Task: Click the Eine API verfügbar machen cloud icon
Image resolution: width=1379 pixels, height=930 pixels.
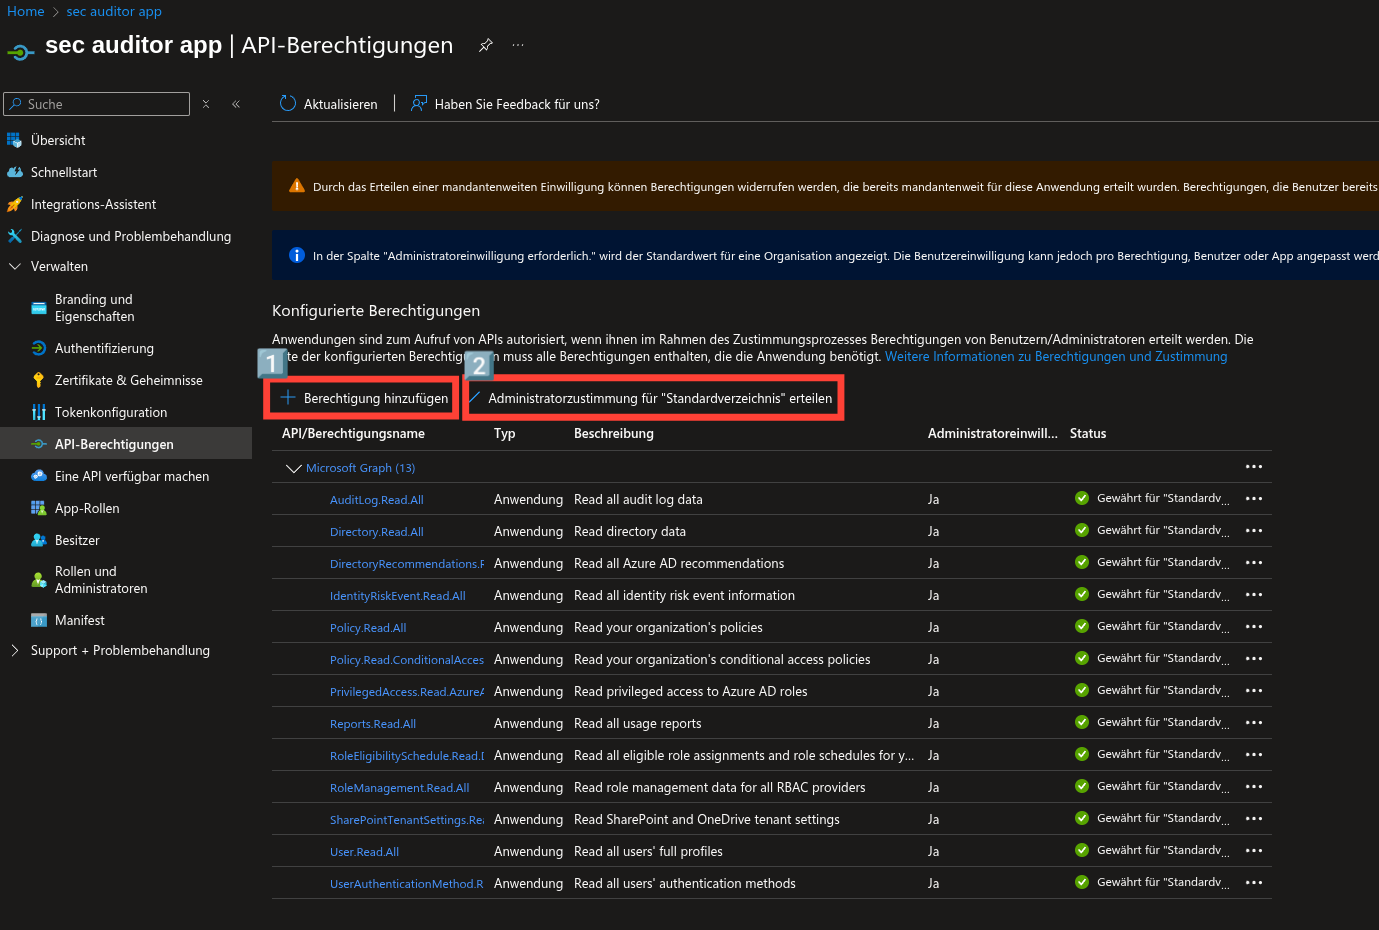Action: click(x=38, y=476)
